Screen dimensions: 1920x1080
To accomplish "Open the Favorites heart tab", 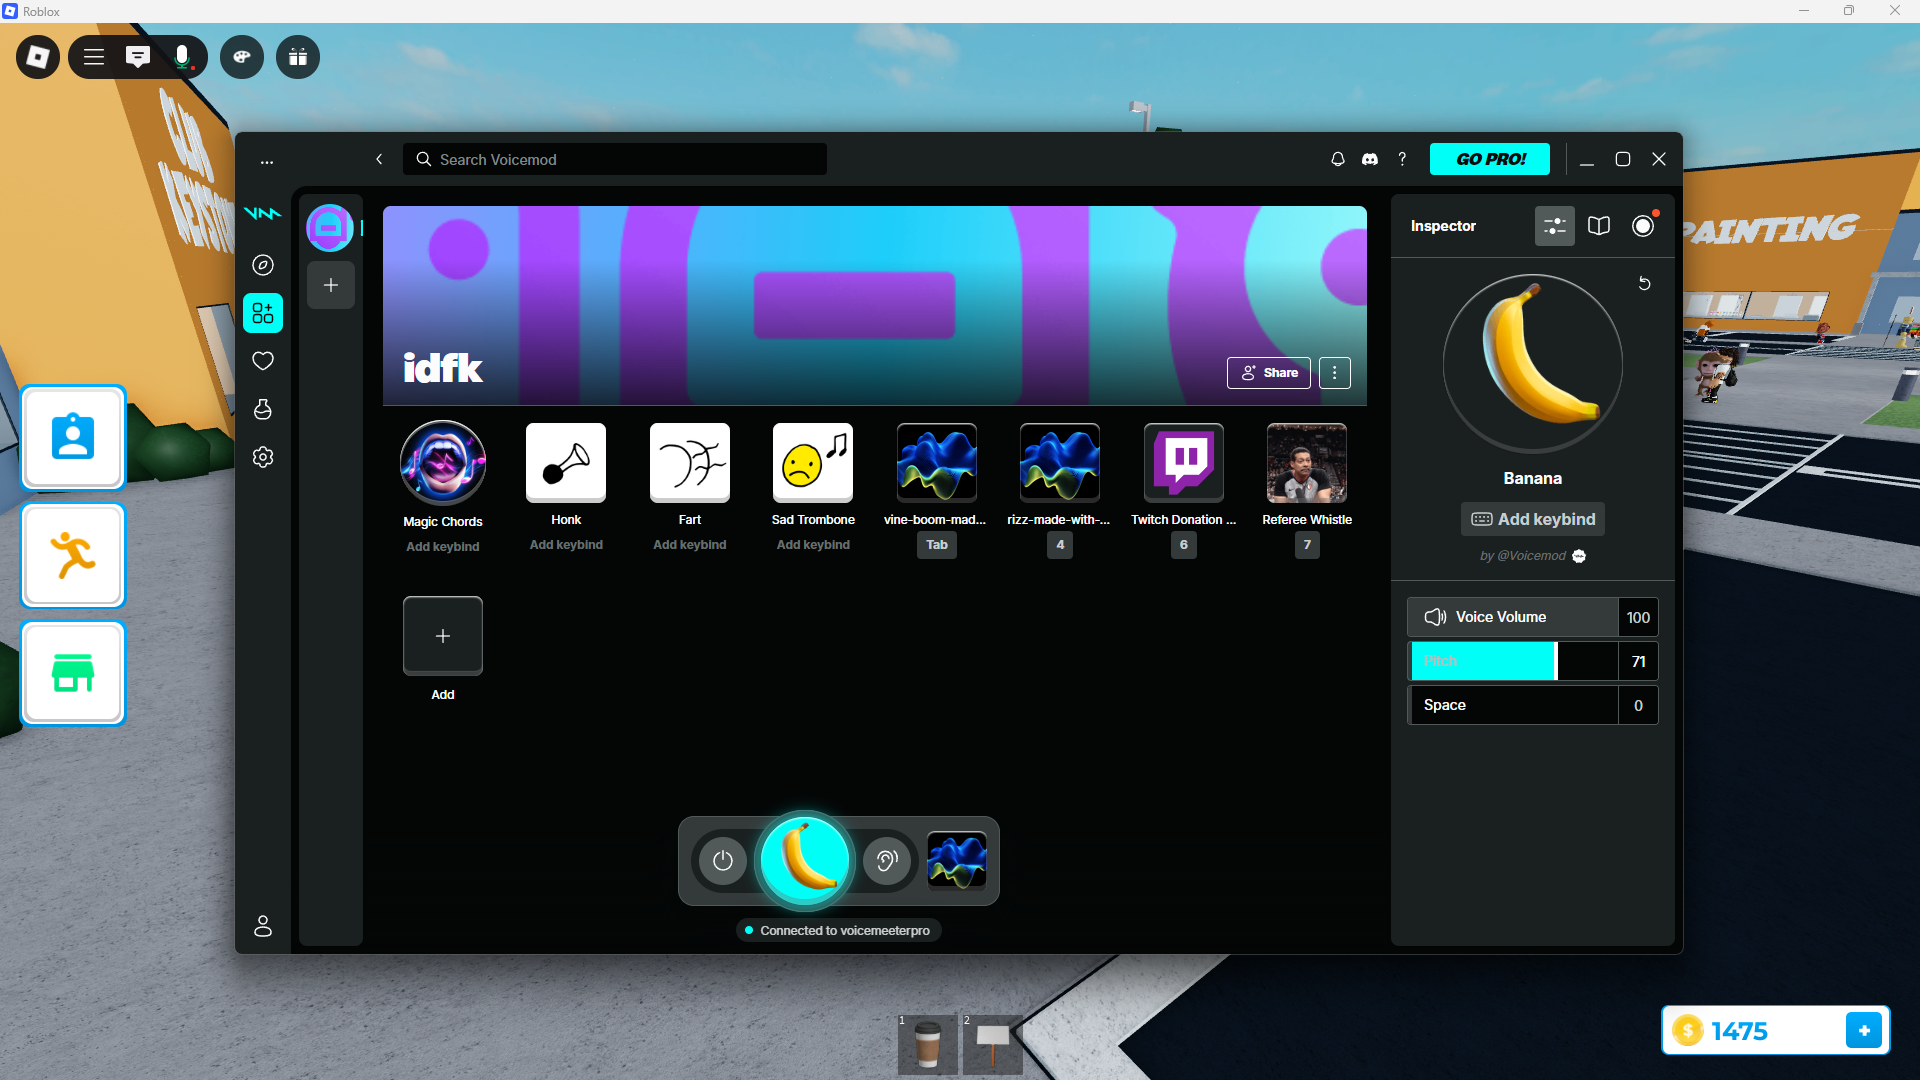I will (263, 361).
